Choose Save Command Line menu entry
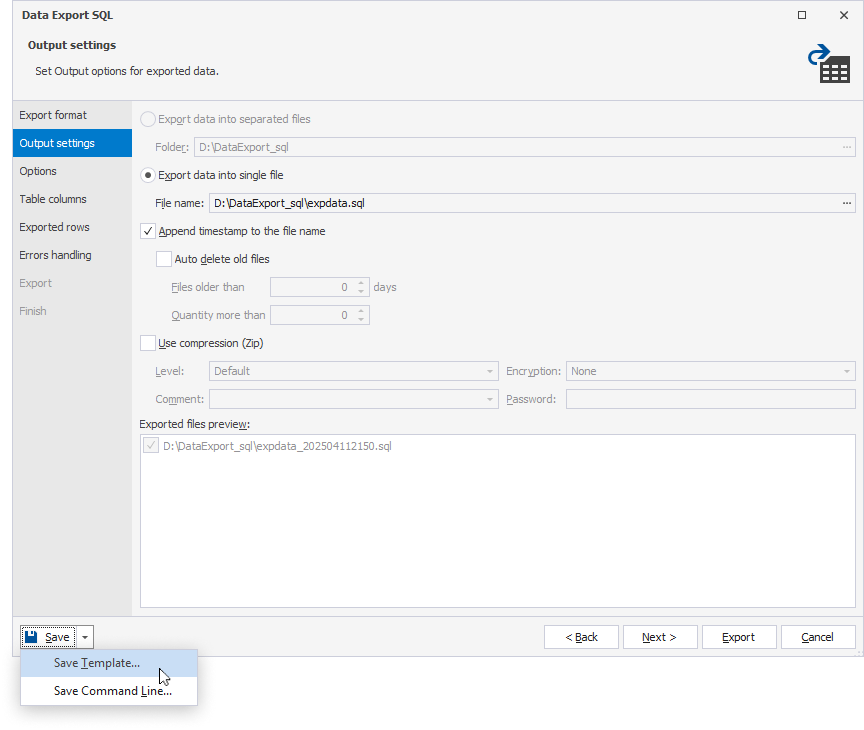Viewport: 864px width, 730px height. (x=112, y=691)
